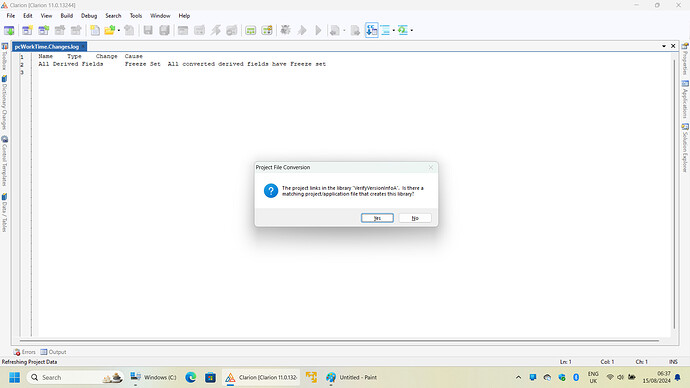Click the 'Name' header text on line 1
The height and width of the screenshot is (388, 690).
click(45, 56)
